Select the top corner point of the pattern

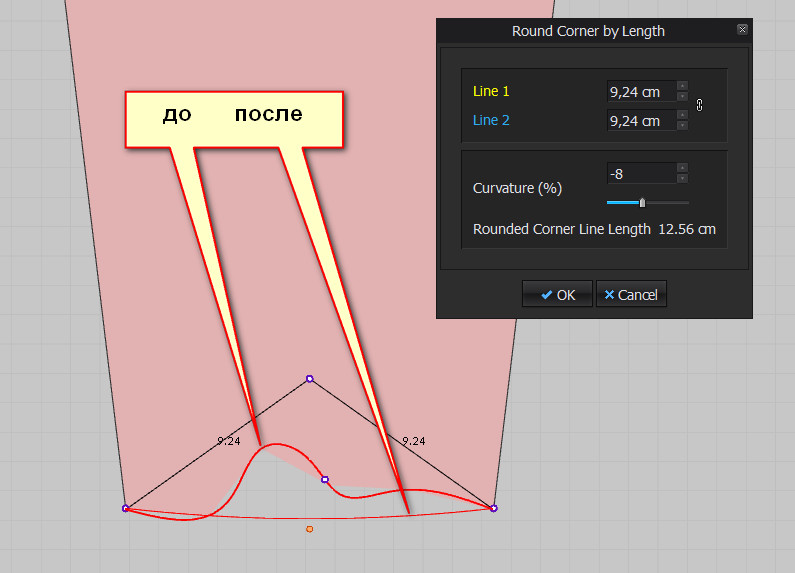point(310,379)
